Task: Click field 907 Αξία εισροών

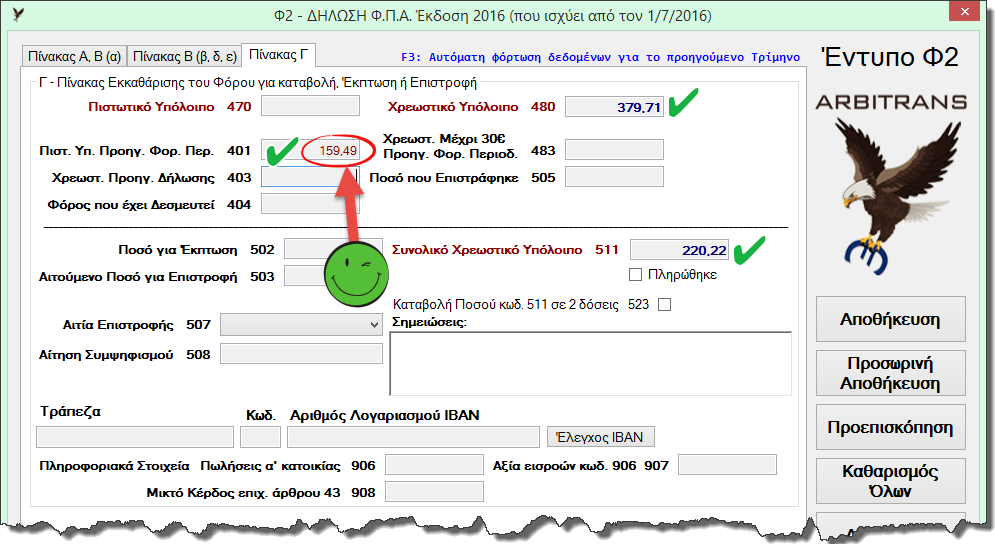Action: (x=727, y=465)
